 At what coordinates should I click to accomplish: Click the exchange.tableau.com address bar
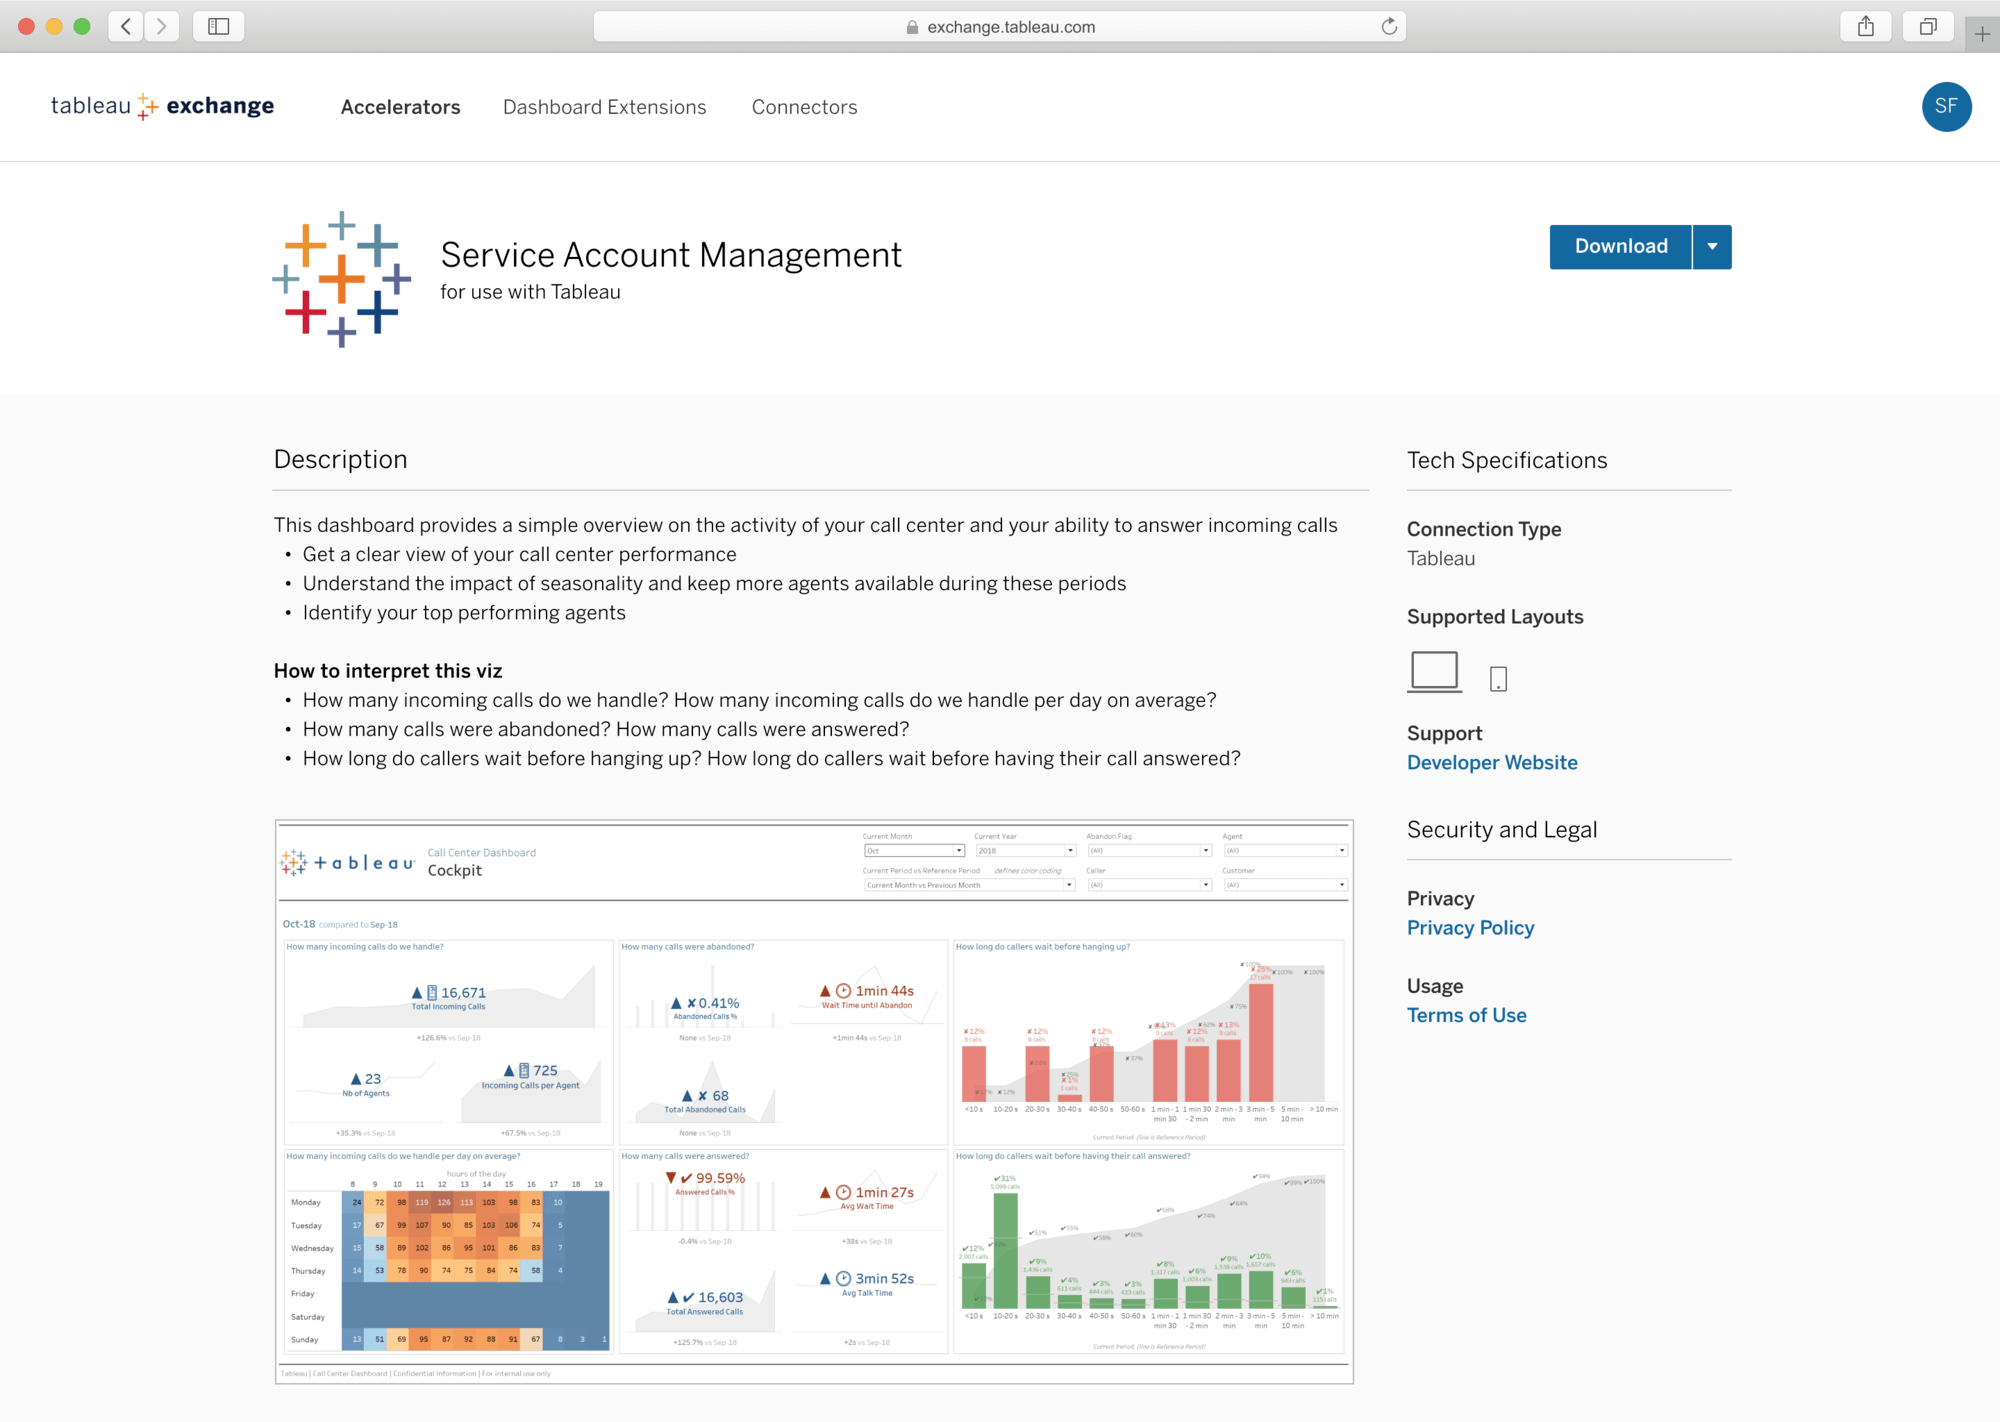(1000, 27)
